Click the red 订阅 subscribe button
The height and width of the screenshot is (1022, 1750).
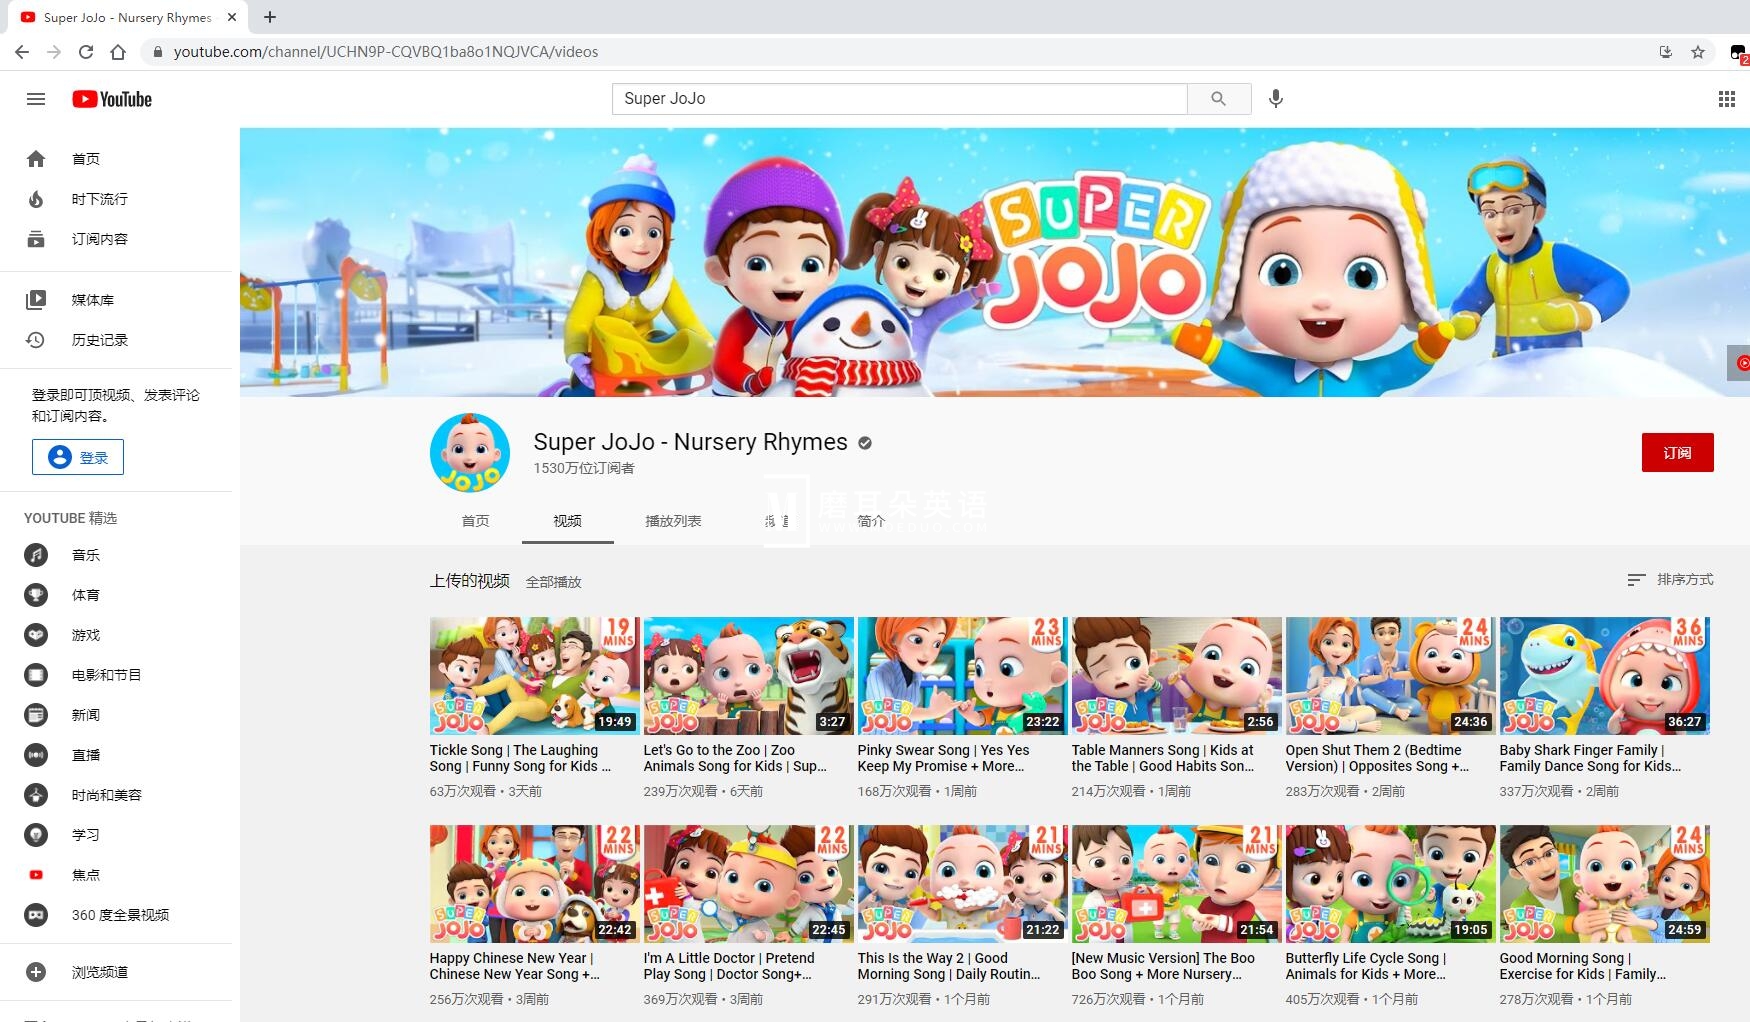[1677, 453]
